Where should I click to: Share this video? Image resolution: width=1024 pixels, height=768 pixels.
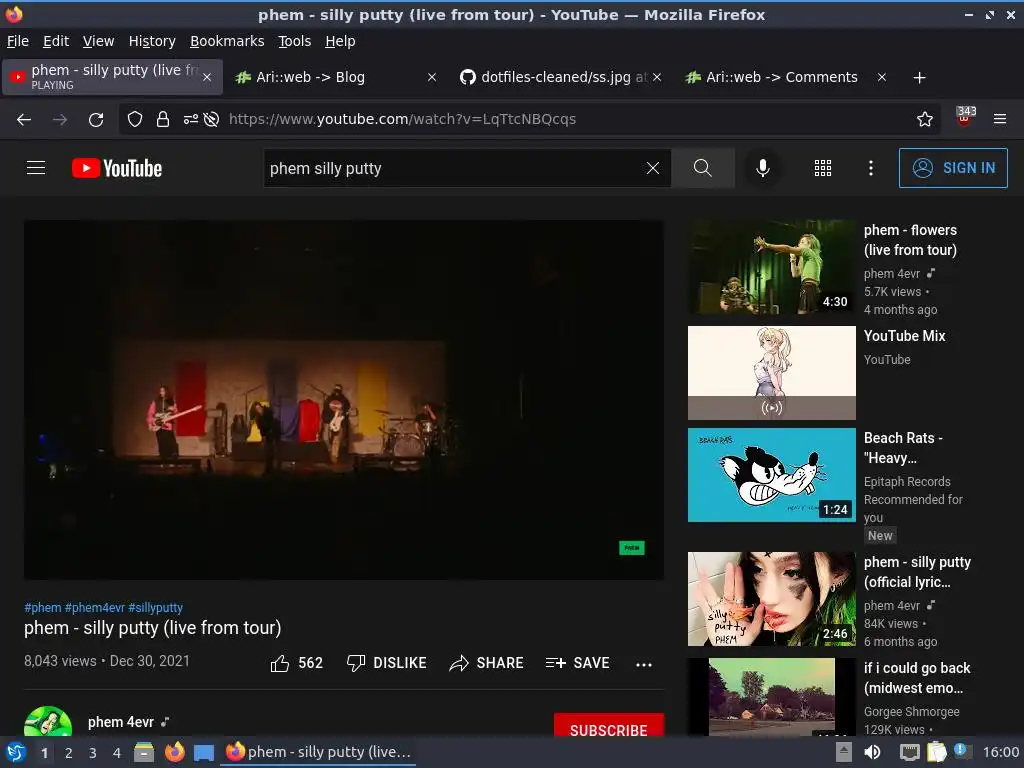click(487, 663)
